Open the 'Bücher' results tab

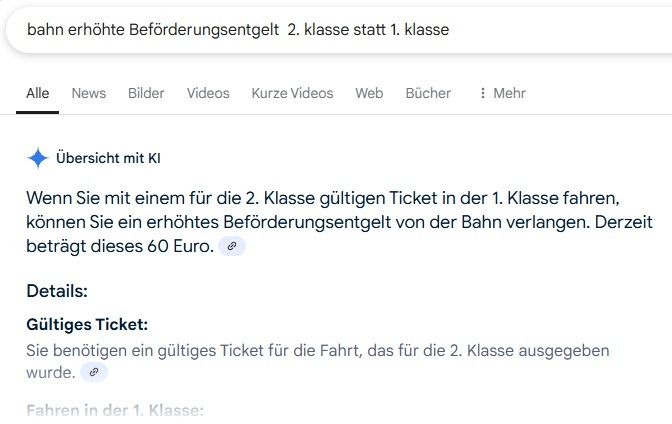428,93
